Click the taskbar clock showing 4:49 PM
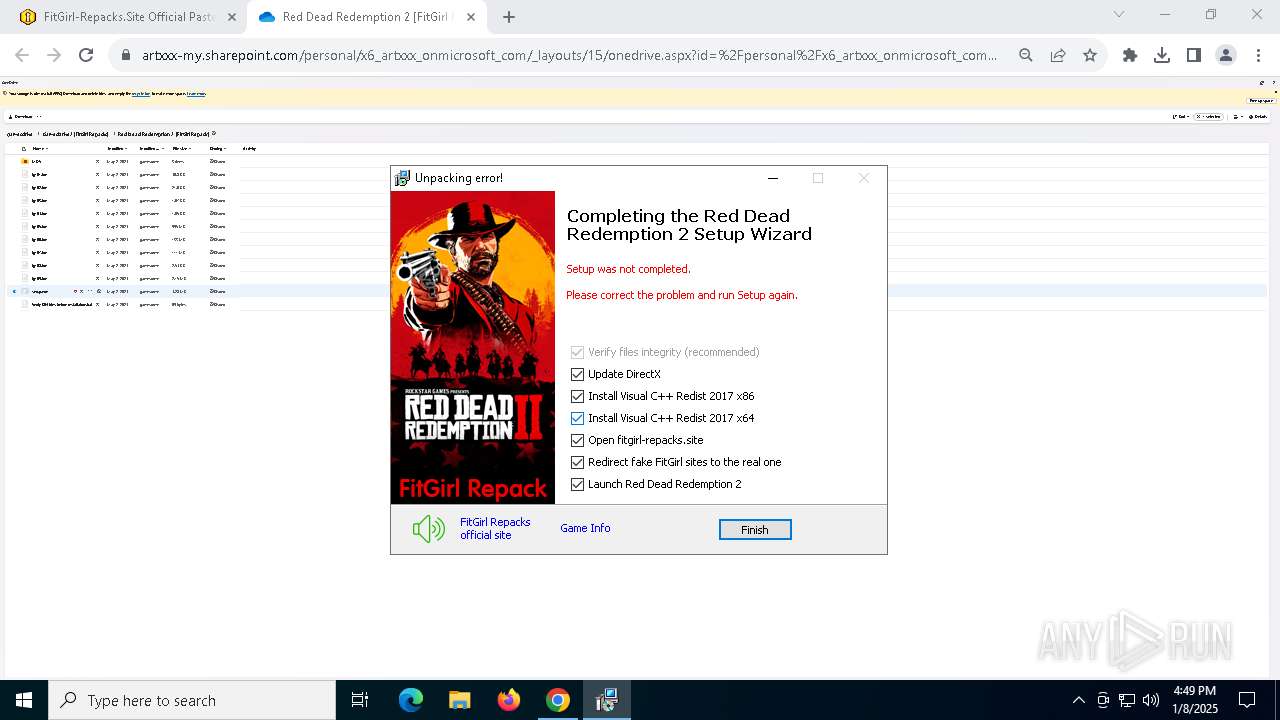The height and width of the screenshot is (720, 1280). pyautogui.click(x=1195, y=700)
